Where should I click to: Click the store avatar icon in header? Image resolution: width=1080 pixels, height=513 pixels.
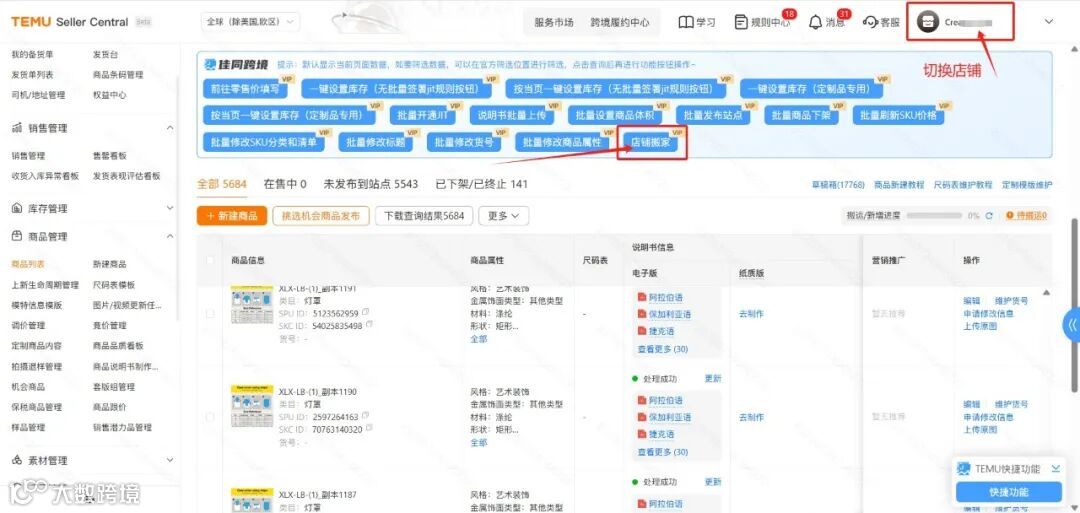point(928,22)
